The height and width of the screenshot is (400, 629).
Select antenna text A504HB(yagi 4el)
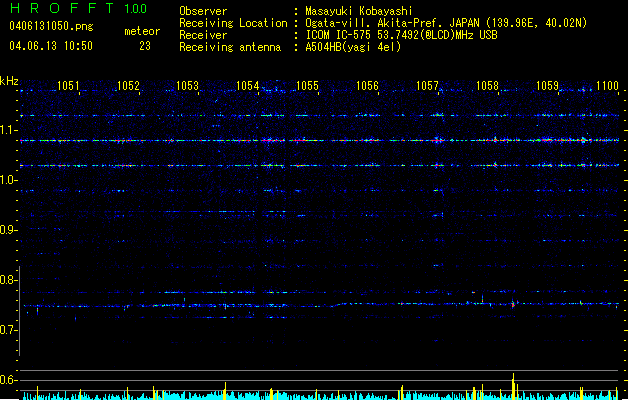coord(353,47)
